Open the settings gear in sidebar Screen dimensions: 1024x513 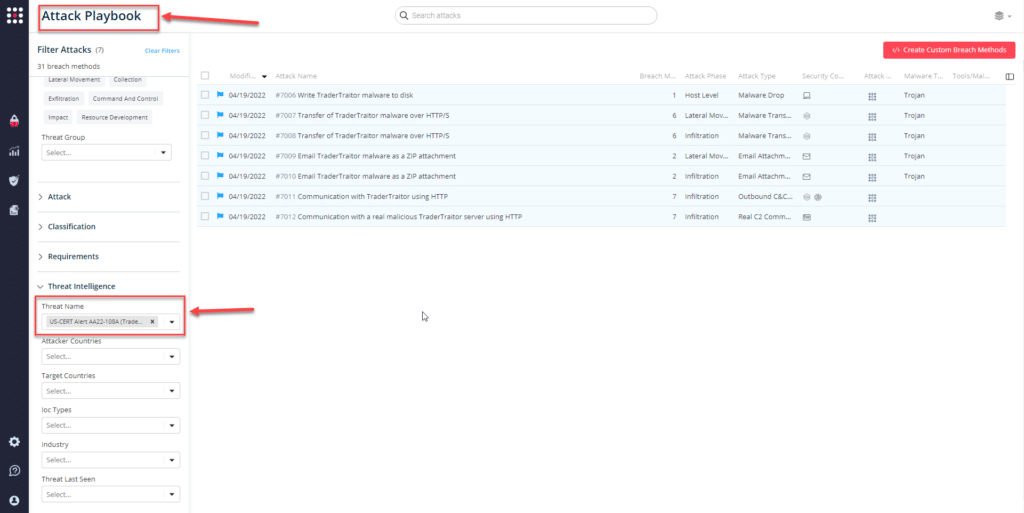14,441
